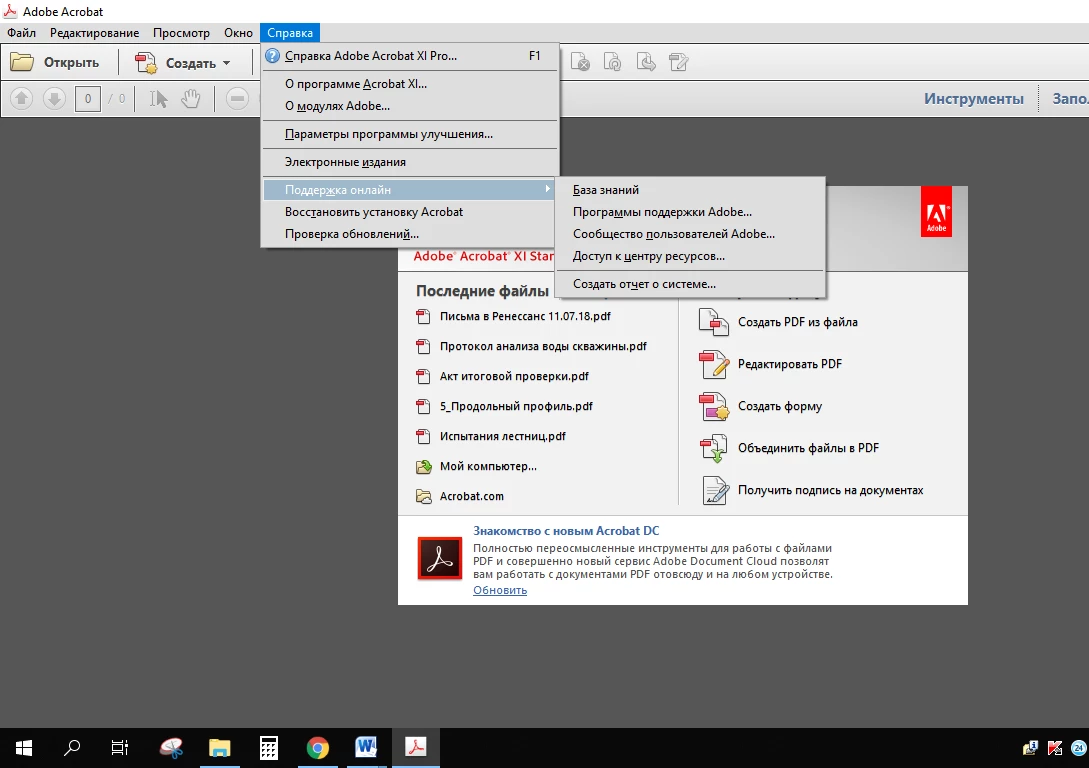Image resolution: width=1089 pixels, height=768 pixels.
Task: Select the text selection cursor tool
Action: point(158,99)
